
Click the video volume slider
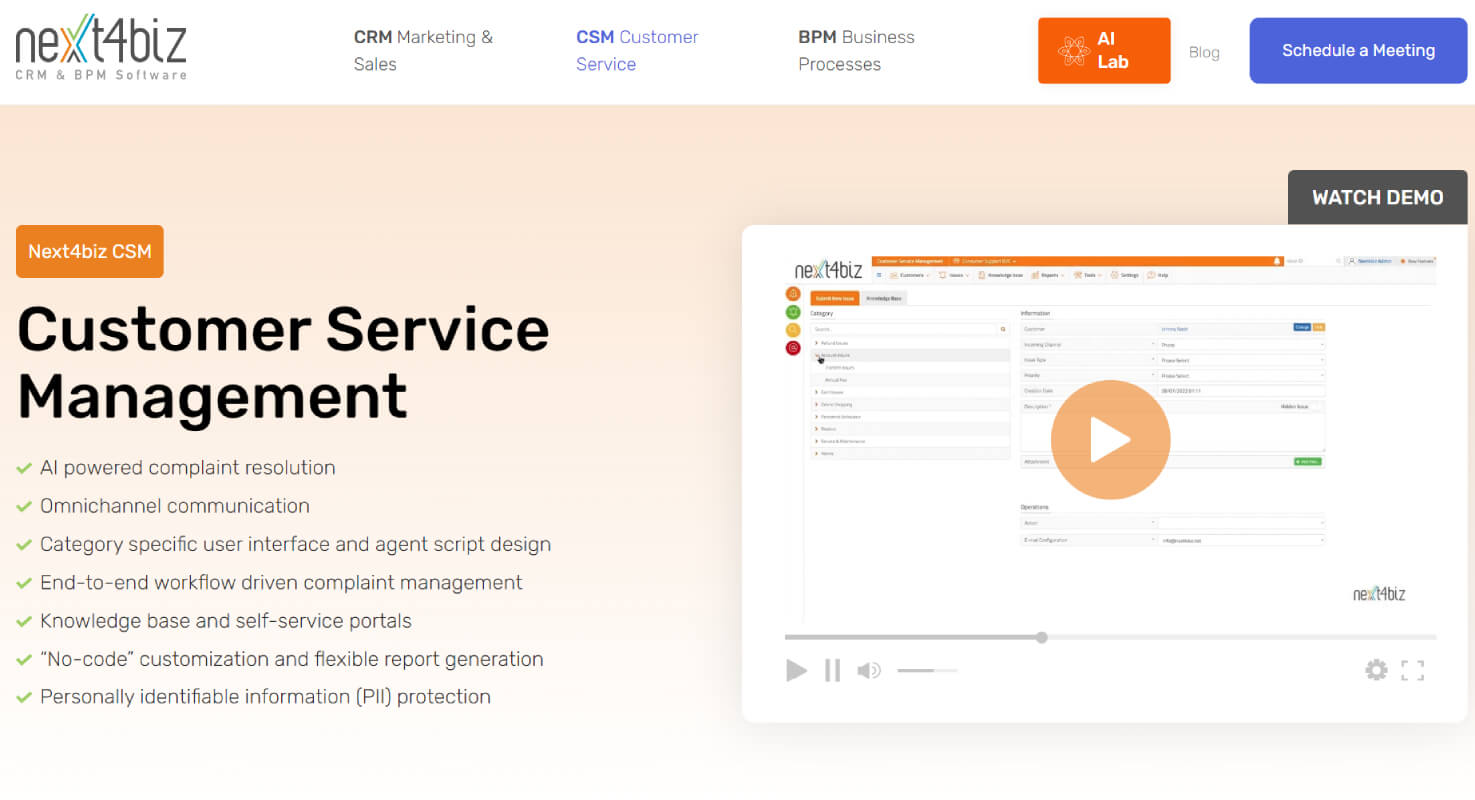click(927, 670)
